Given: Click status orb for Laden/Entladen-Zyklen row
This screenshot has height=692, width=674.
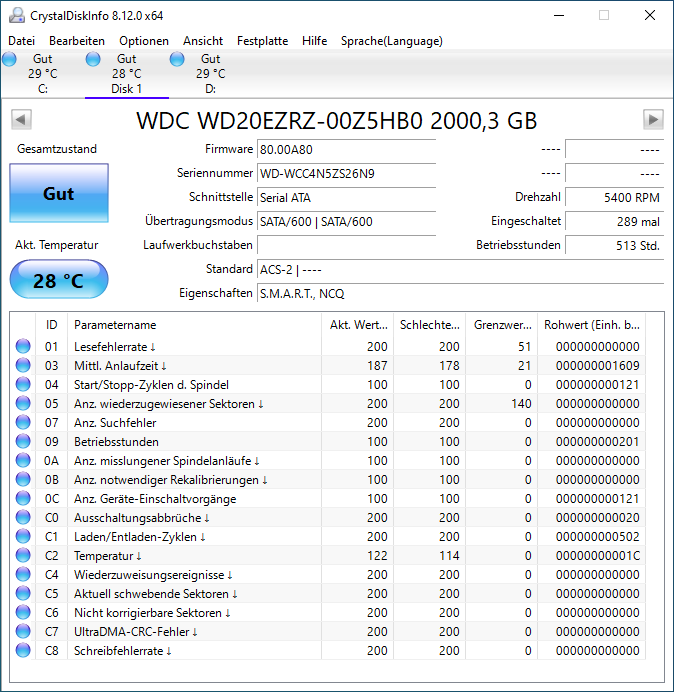Looking at the screenshot, I should click(x=23, y=536).
